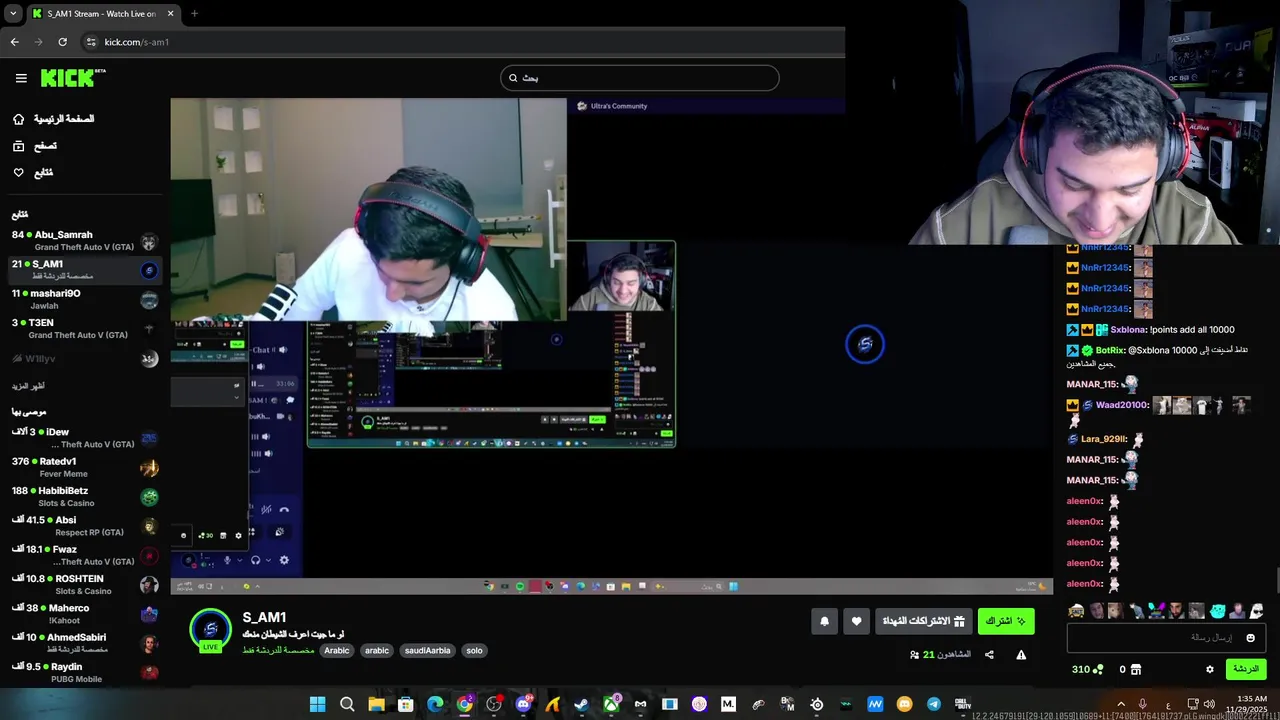This screenshot has width=1280, height=720.
Task: Click Sxblona username in chat
Action: [1128, 330]
